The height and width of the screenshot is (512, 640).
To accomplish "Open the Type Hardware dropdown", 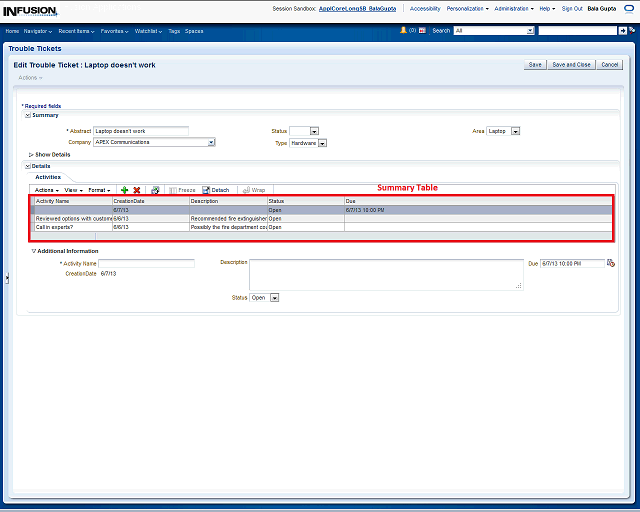I will coord(323,143).
